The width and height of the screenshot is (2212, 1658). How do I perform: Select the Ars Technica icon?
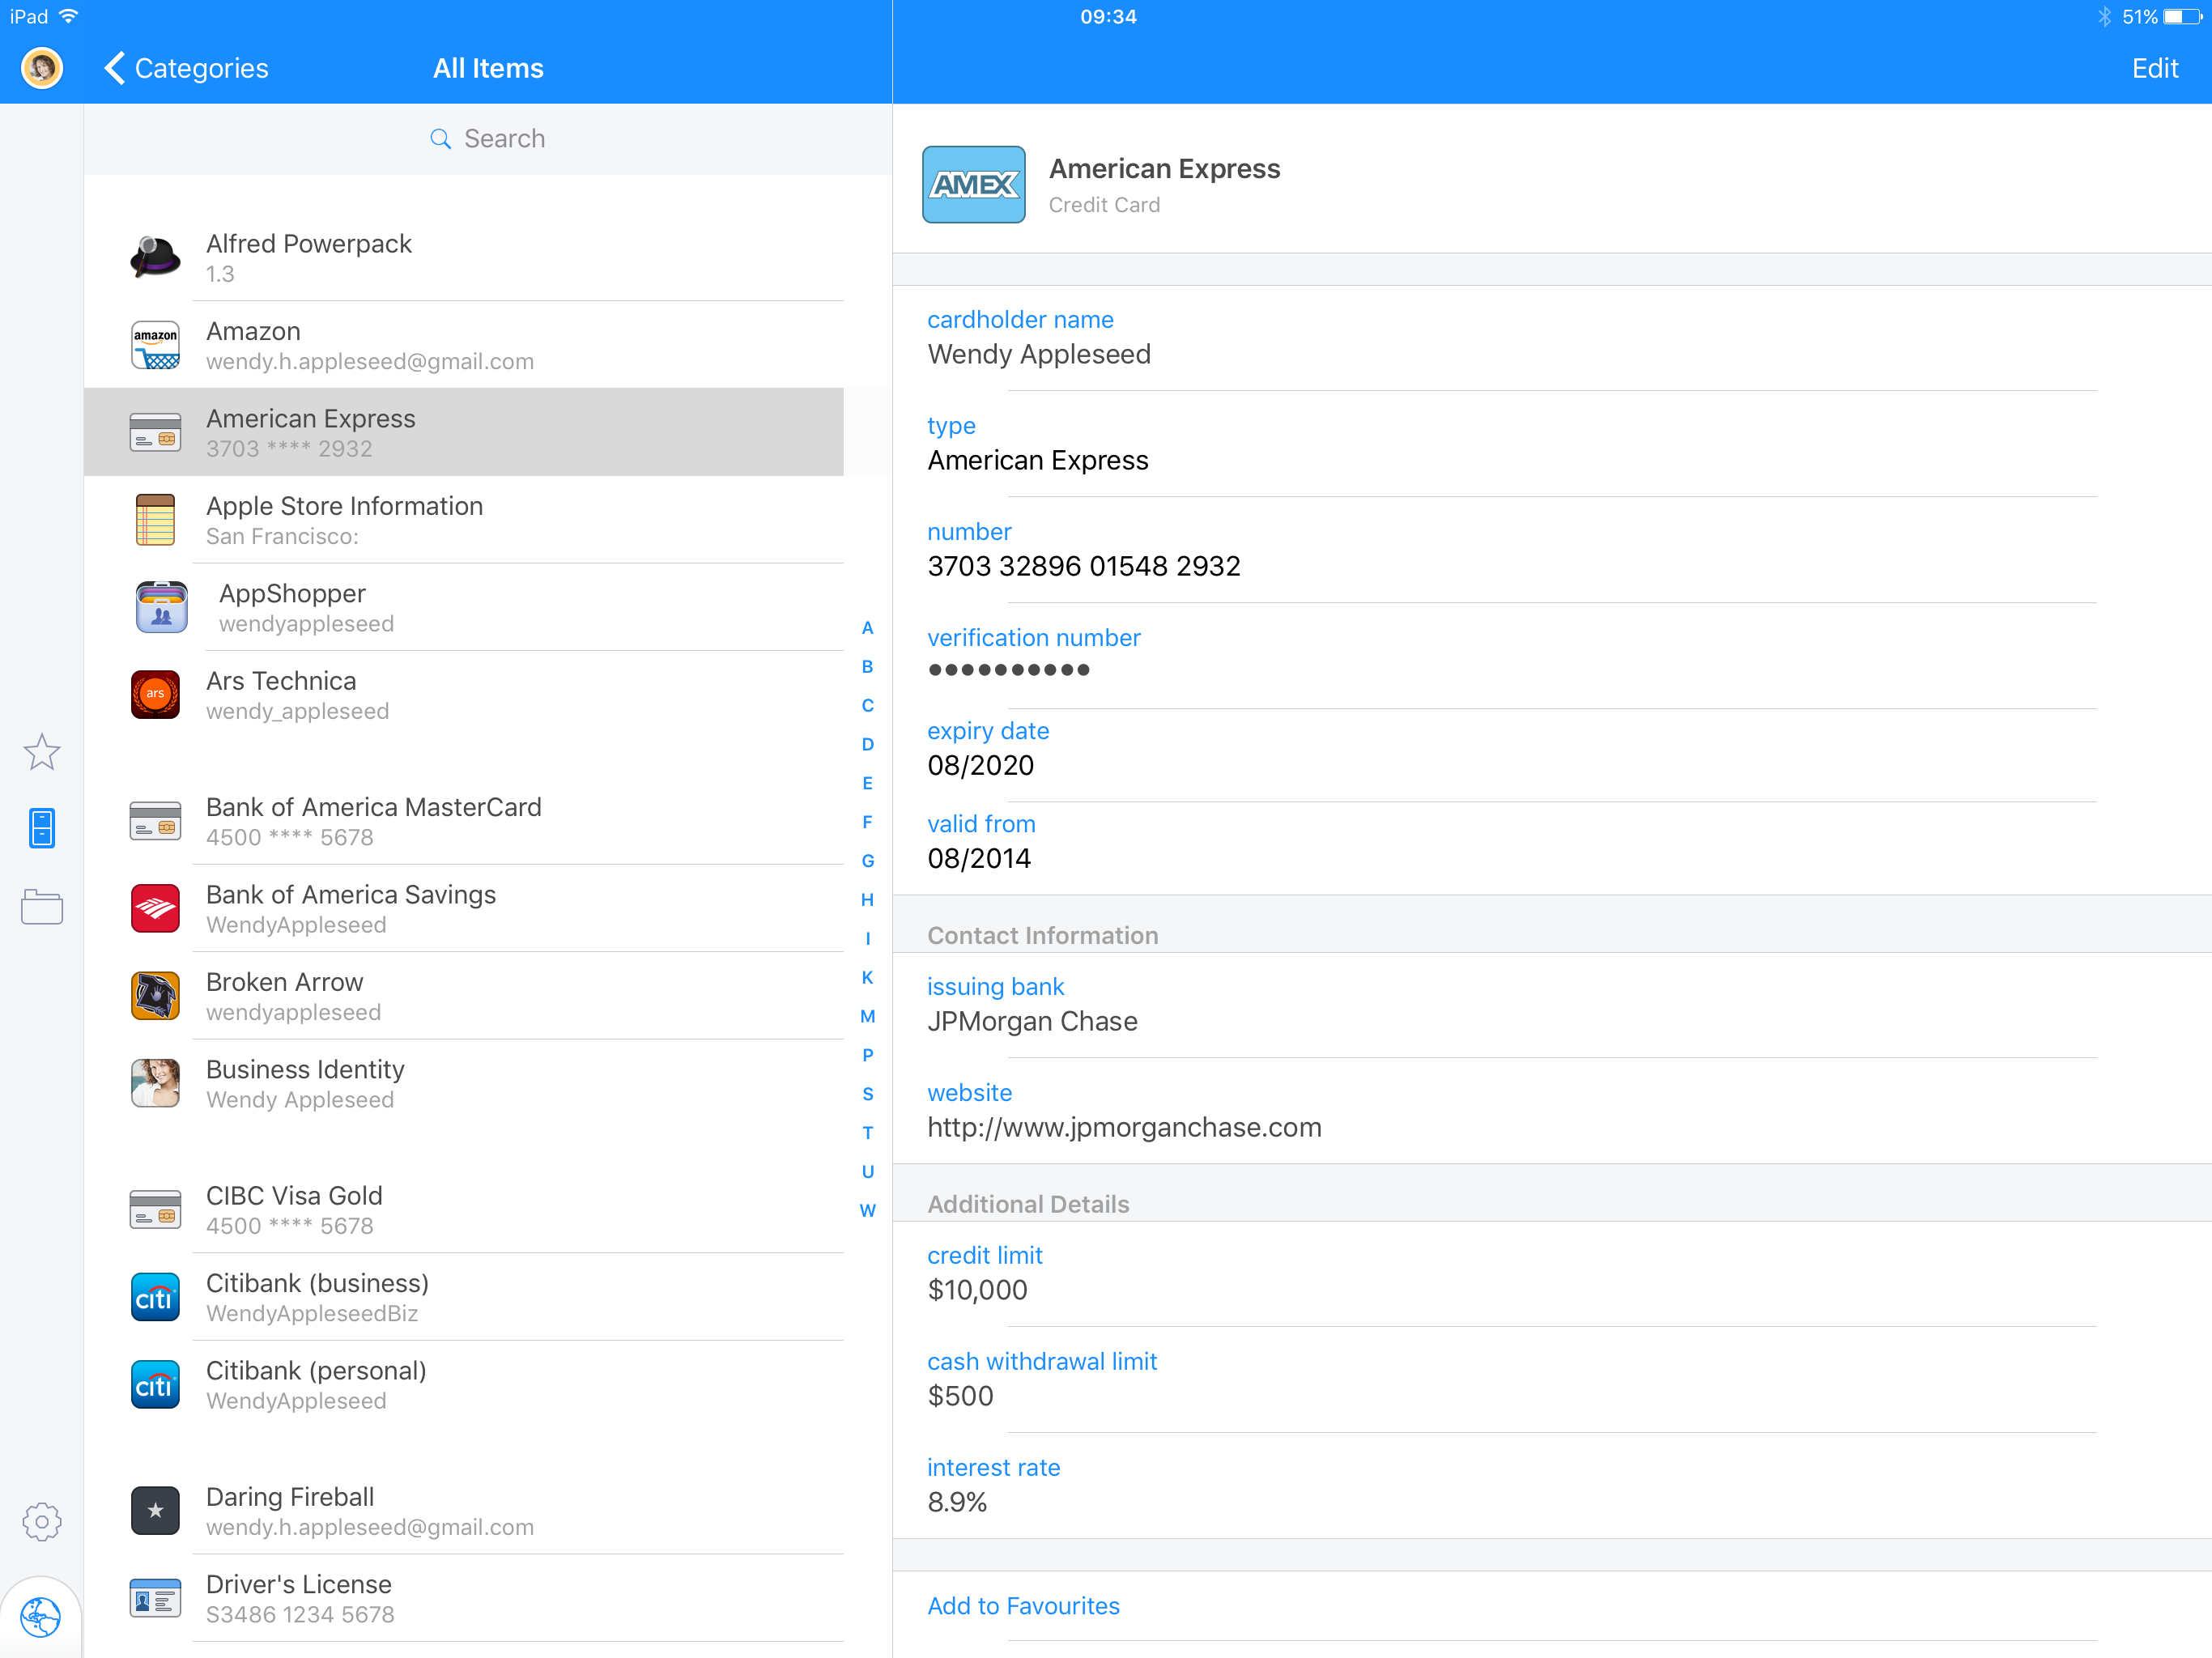click(156, 694)
